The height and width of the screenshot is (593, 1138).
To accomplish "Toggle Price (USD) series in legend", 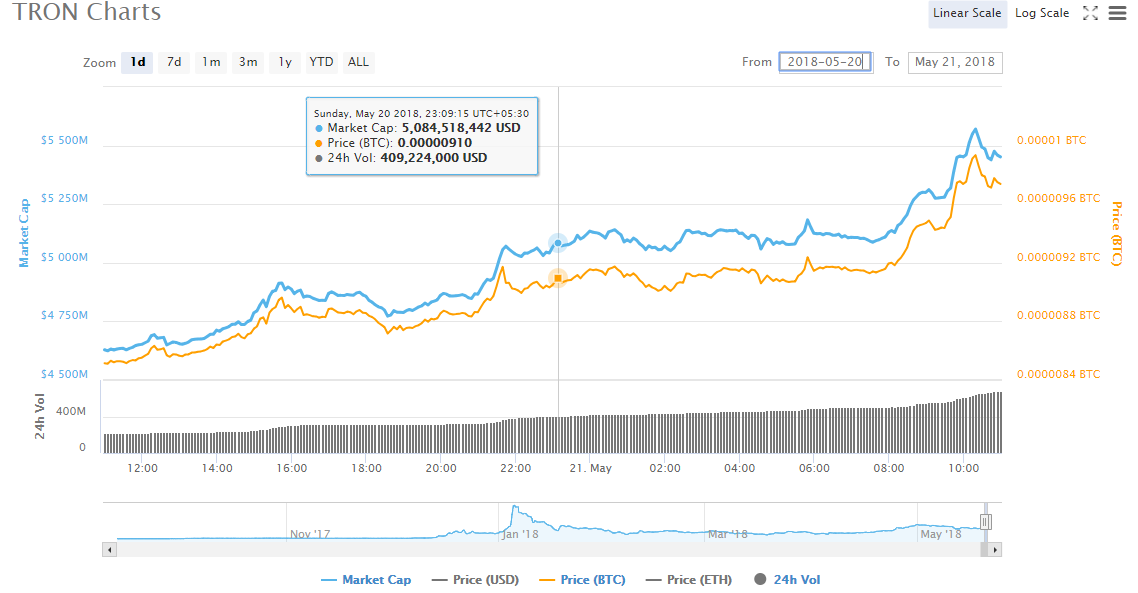I will click(475, 580).
